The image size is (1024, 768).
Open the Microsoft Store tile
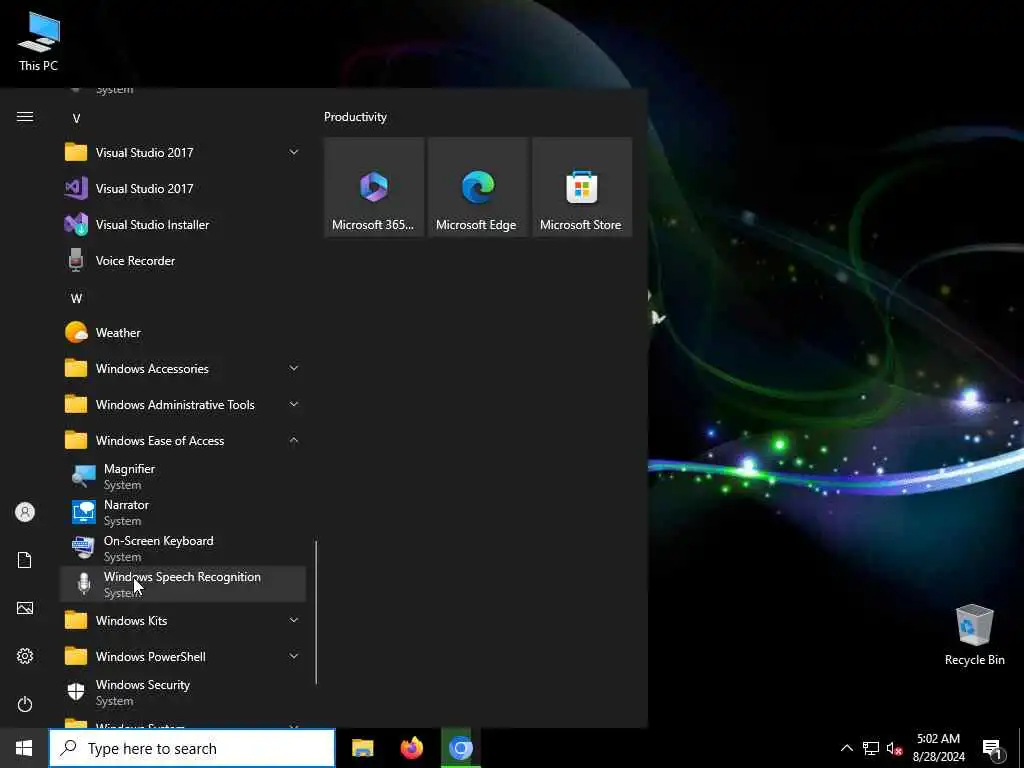(581, 187)
